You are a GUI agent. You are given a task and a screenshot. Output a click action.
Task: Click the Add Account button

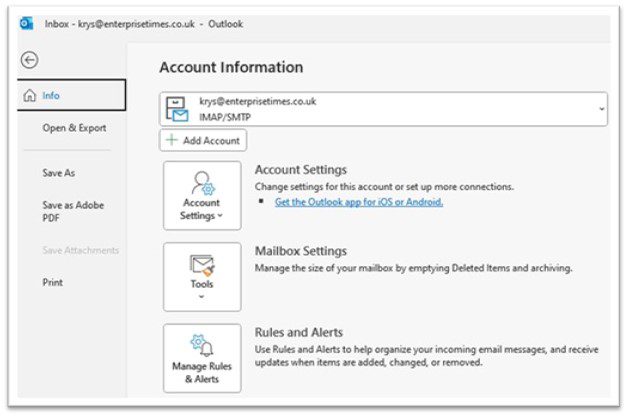pos(203,140)
